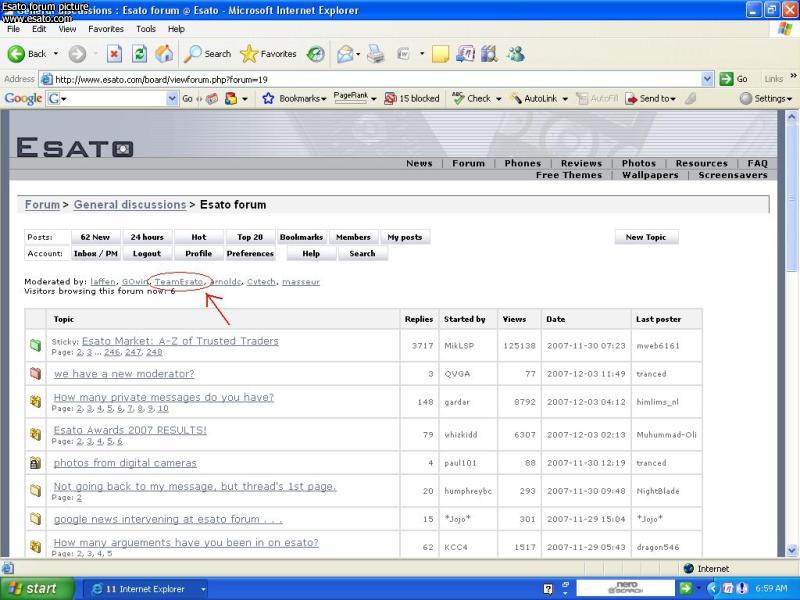The height and width of the screenshot is (600, 800).
Task: Open the Help menu
Action: point(177,29)
